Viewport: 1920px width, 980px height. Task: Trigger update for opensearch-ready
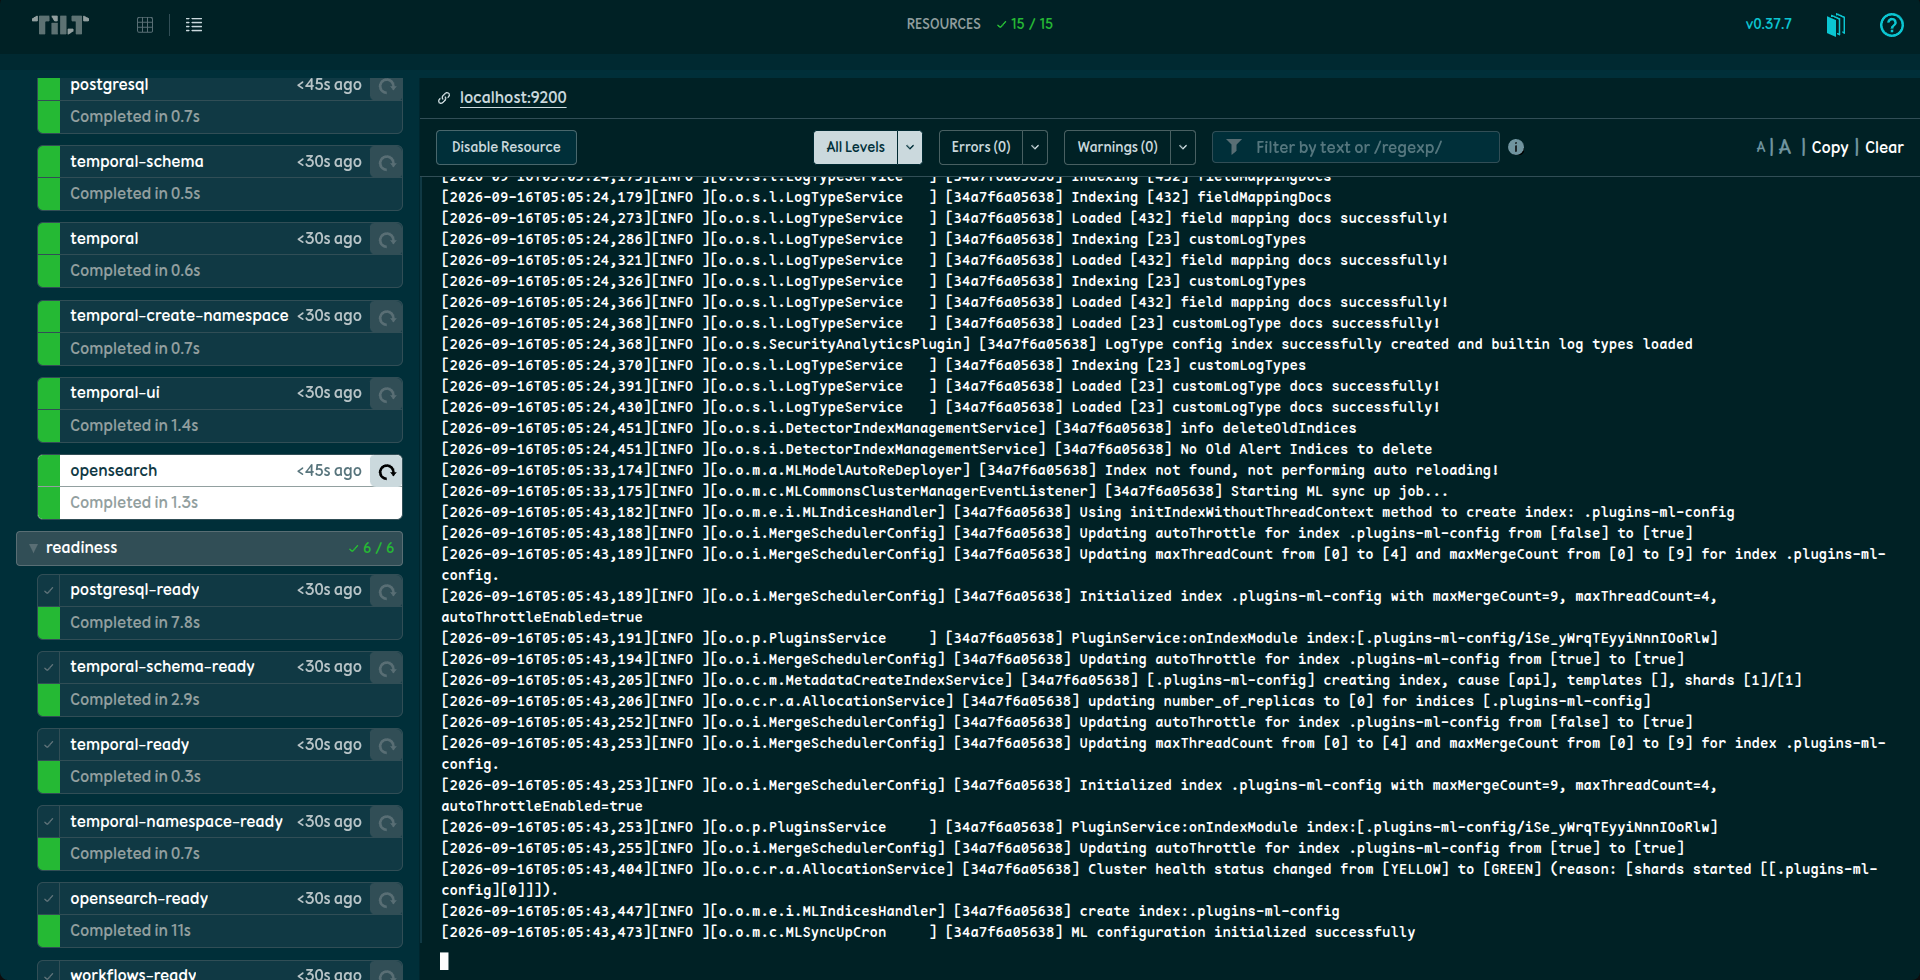387,900
